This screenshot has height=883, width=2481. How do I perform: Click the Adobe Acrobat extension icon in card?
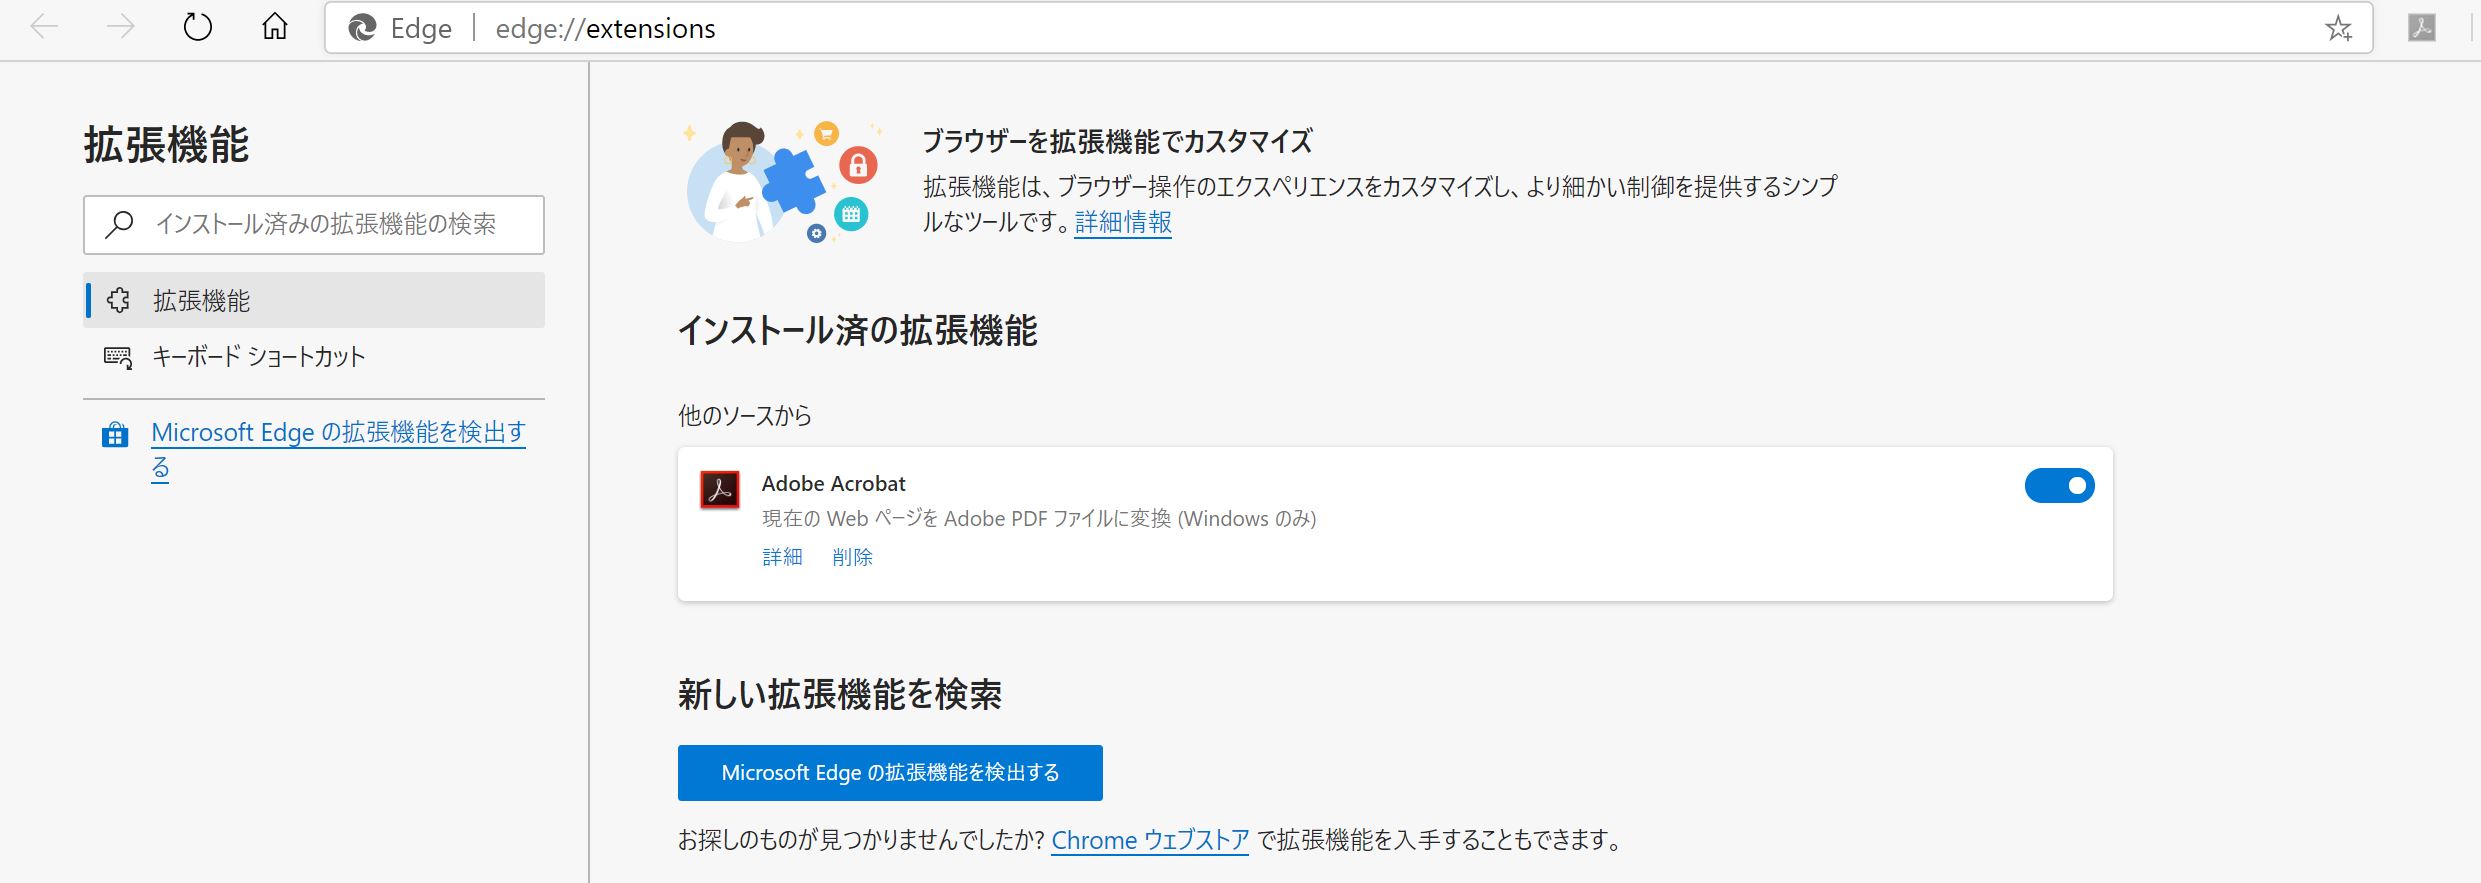720,490
